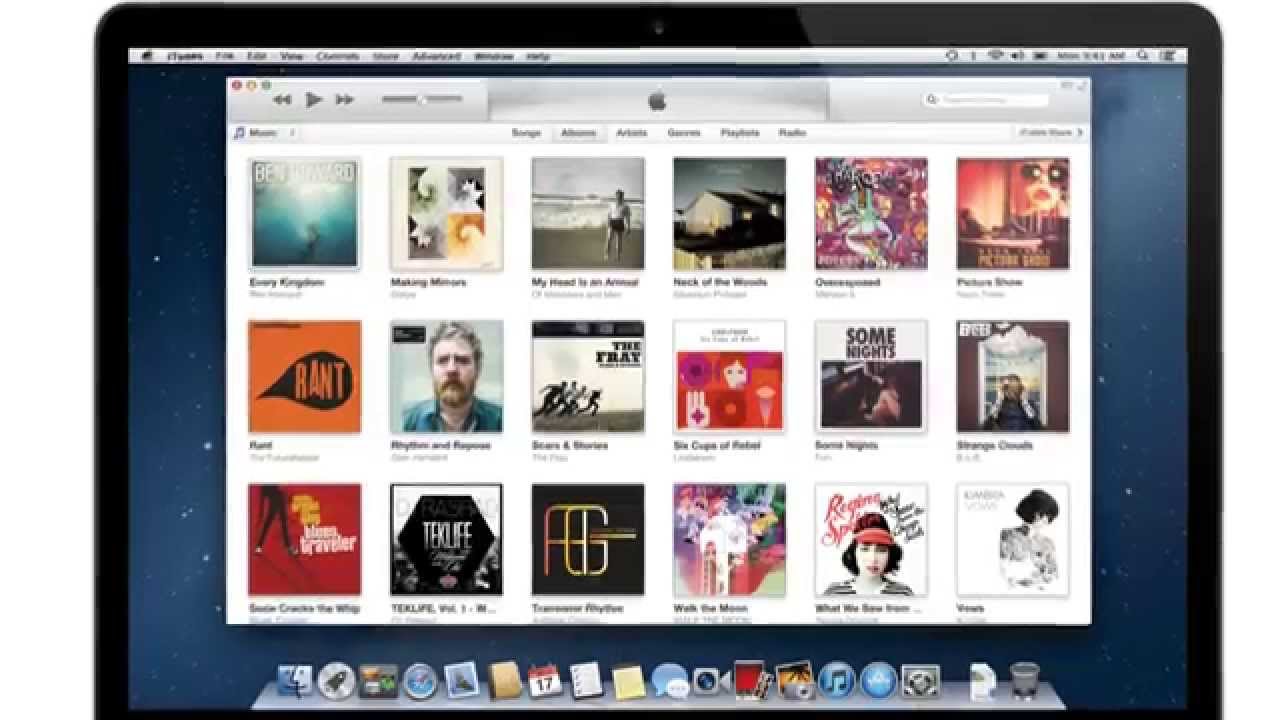Screen dimensions: 1280x720
Task: Switch to the Playlists tab
Action: [740, 132]
